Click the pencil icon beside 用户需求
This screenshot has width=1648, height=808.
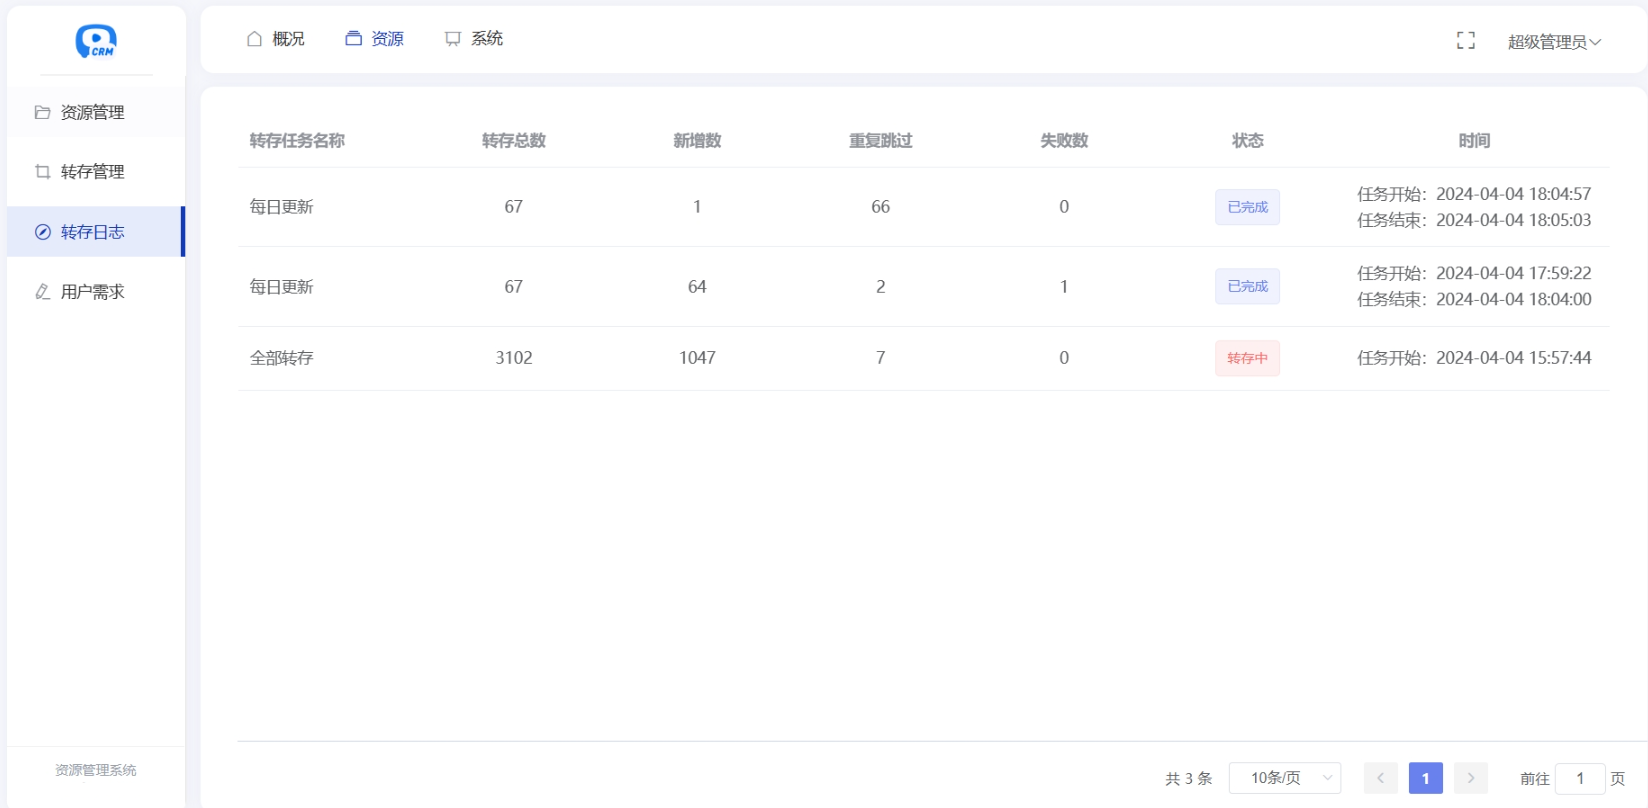42,292
